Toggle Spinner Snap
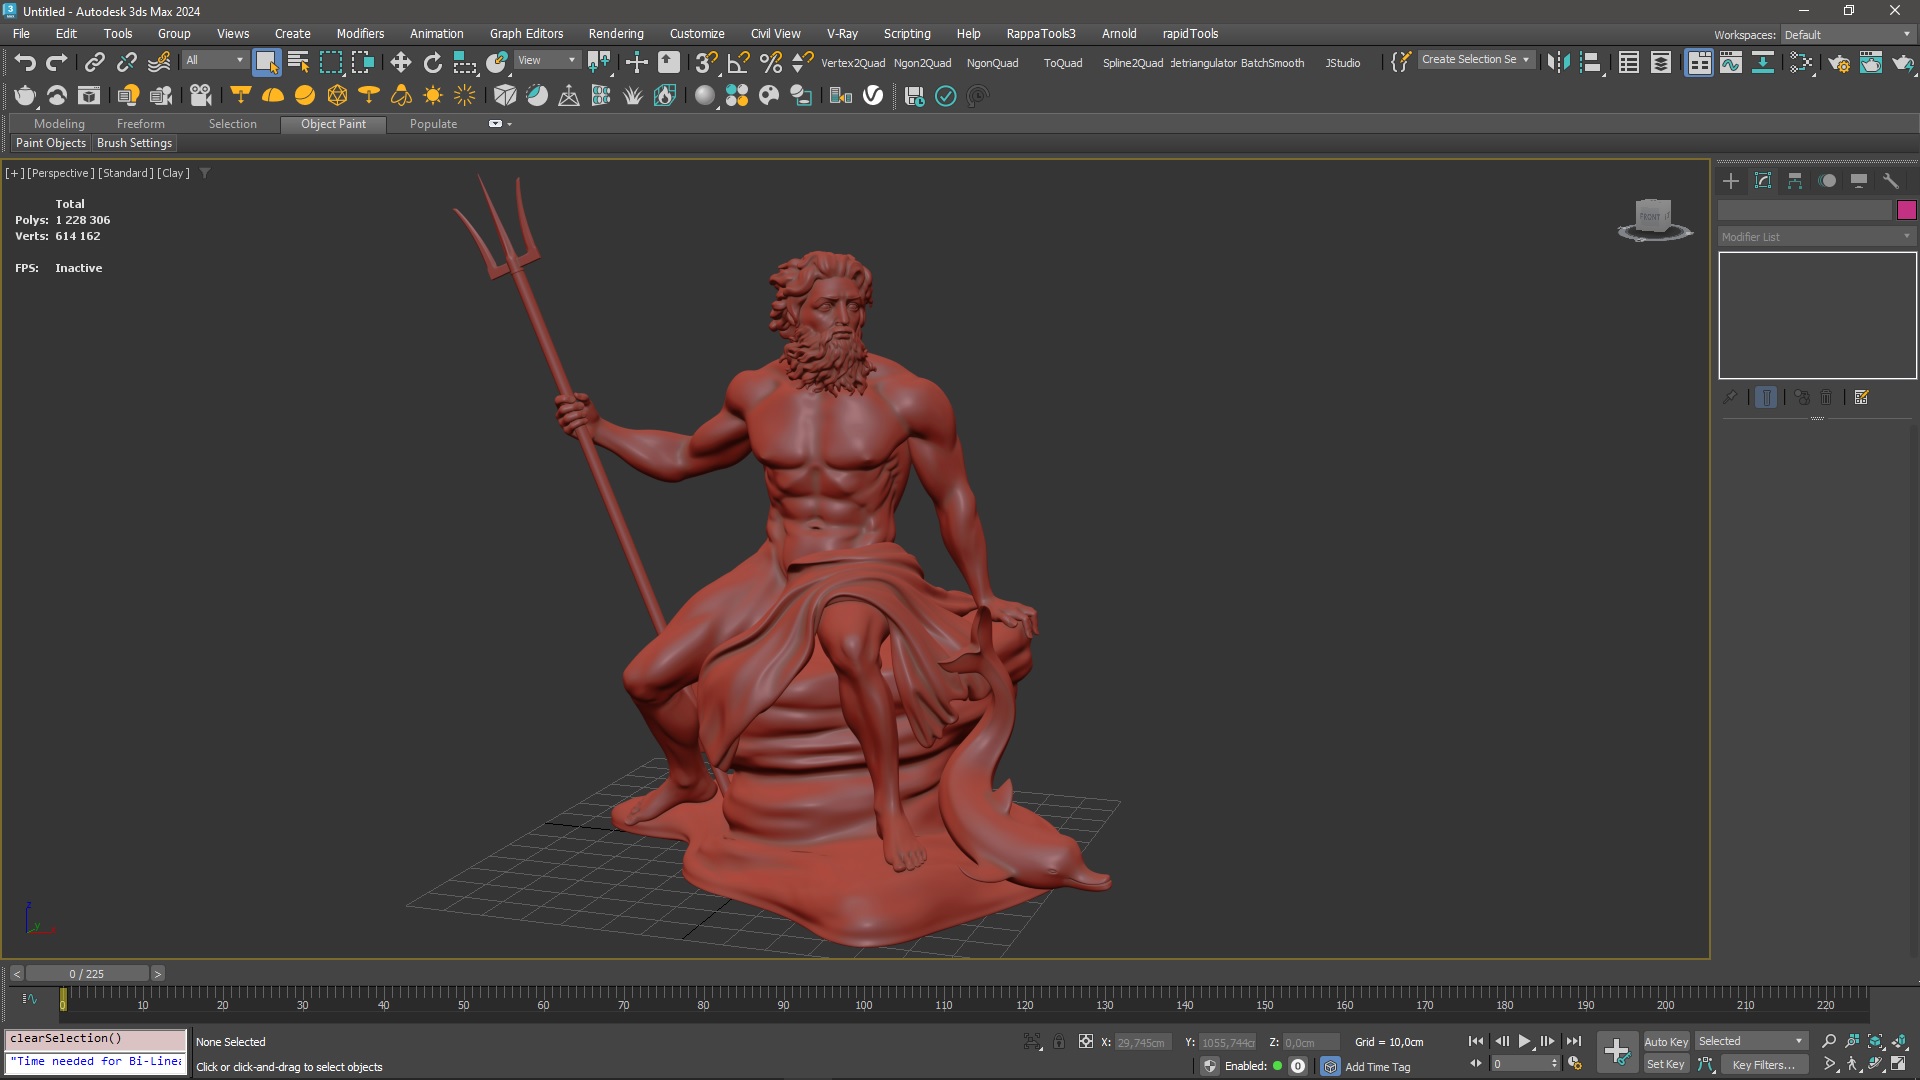This screenshot has width=1920, height=1080. 802,62
